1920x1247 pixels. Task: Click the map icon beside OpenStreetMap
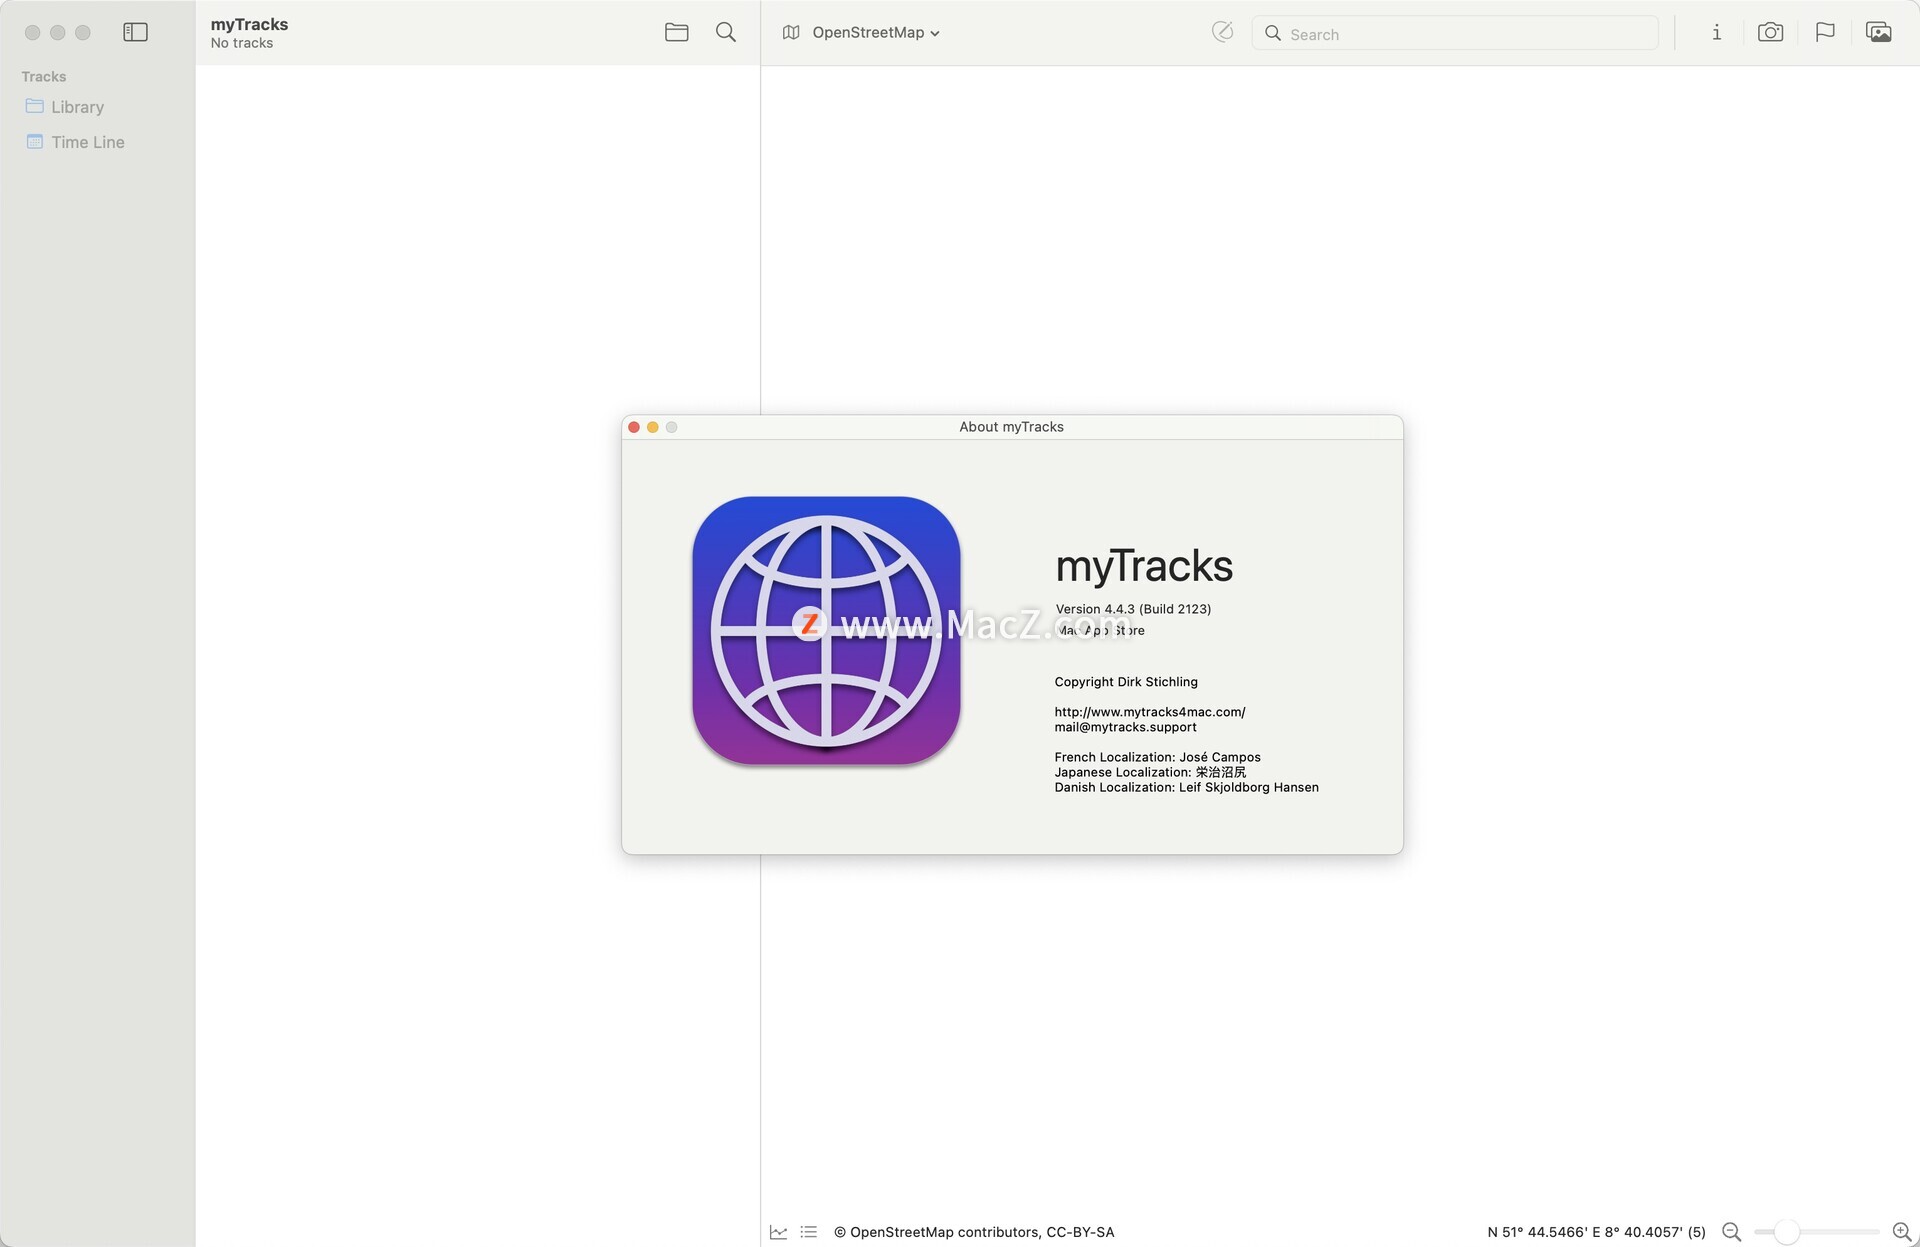coord(791,32)
